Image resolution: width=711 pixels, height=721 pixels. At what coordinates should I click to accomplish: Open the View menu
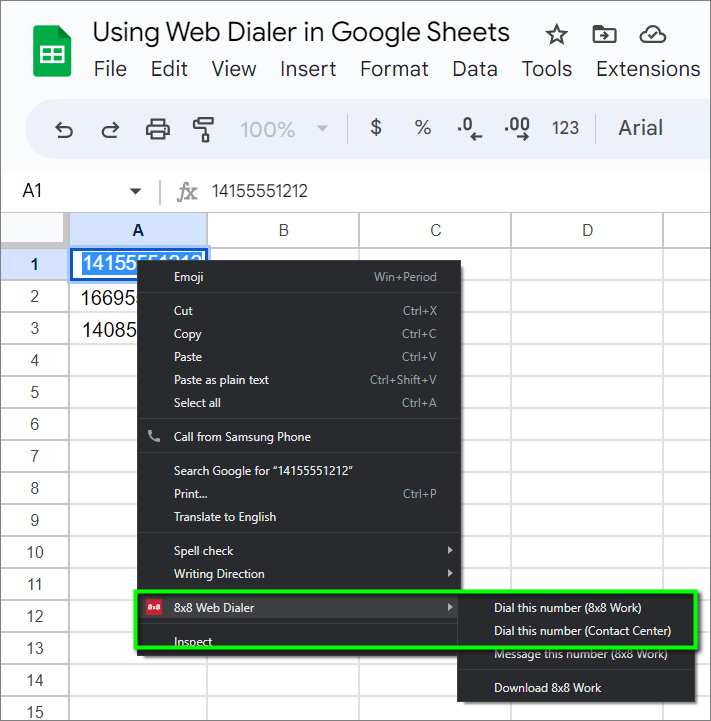234,69
